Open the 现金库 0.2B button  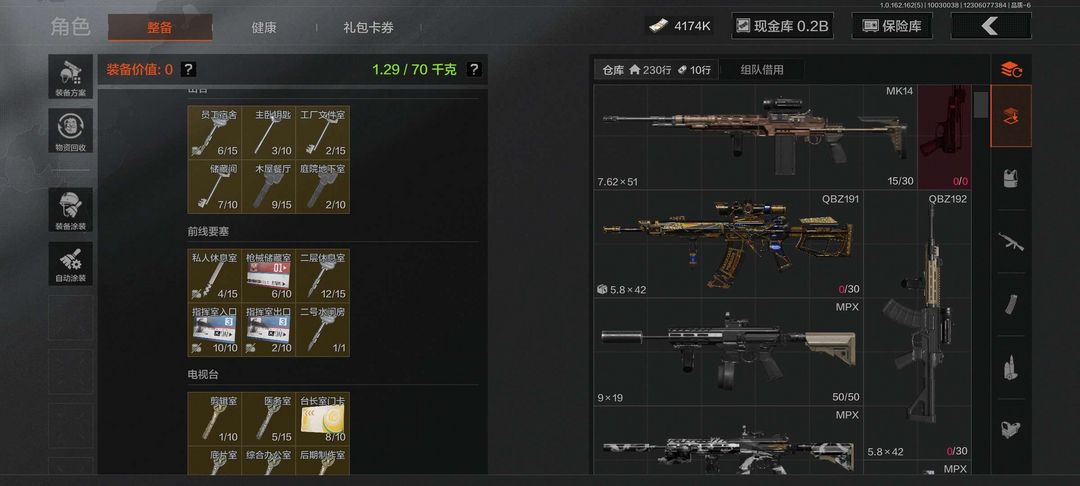(x=782, y=26)
